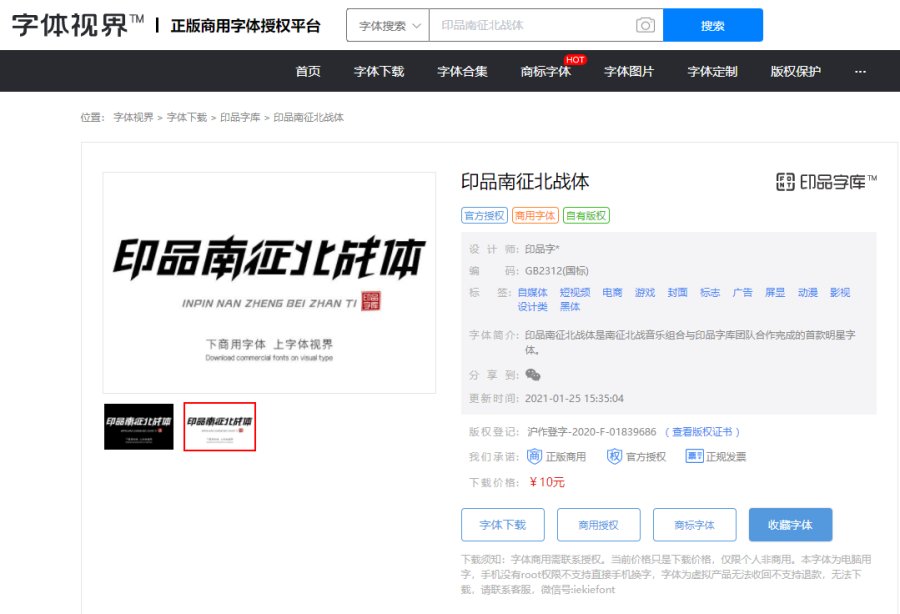Open the 首页 navigation menu item
The image size is (900, 614).
pyautogui.click(x=308, y=72)
